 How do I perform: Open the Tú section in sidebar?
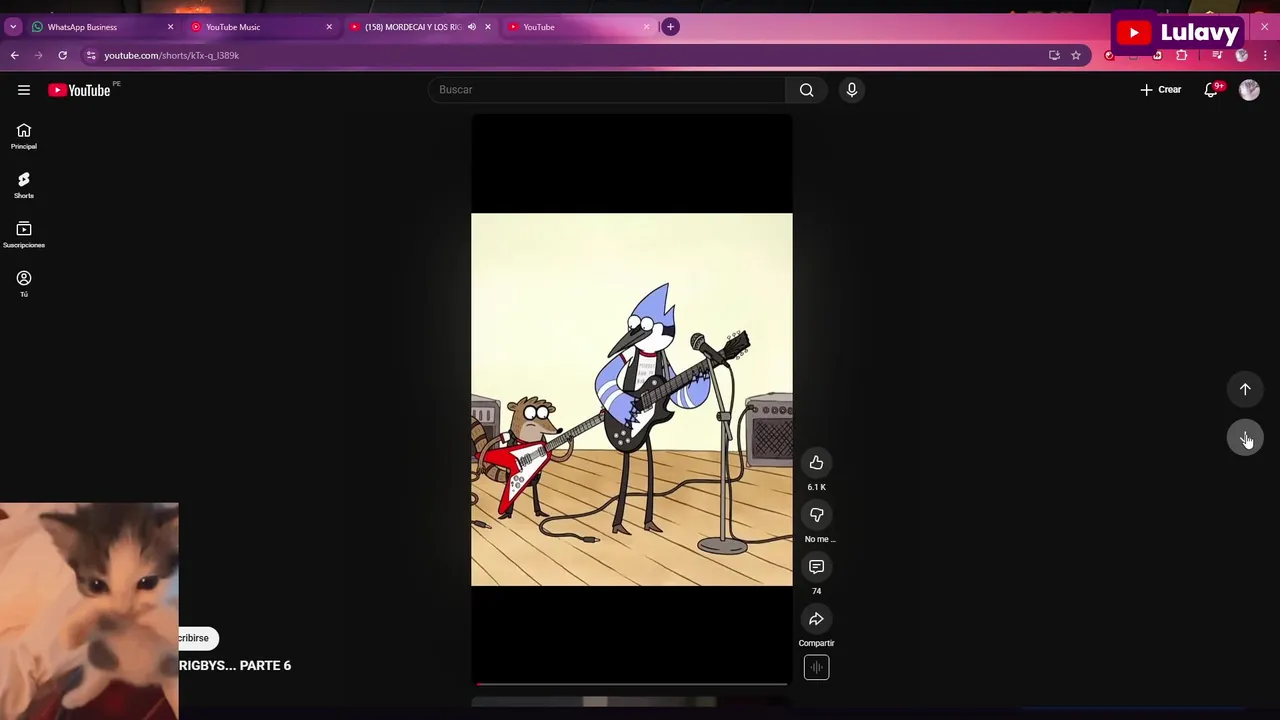coord(24,284)
